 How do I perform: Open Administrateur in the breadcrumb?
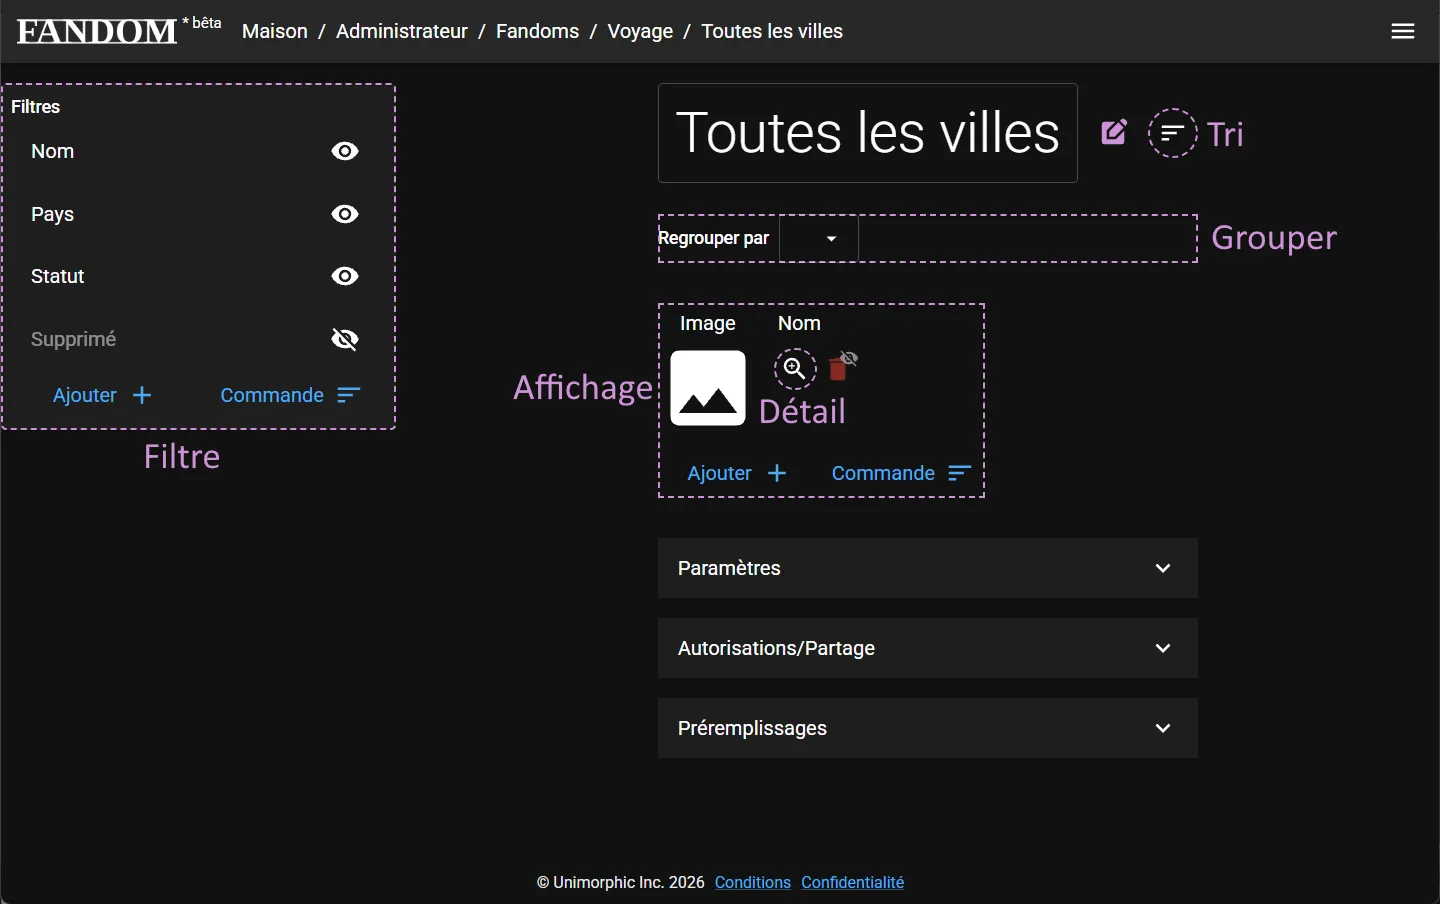(402, 31)
